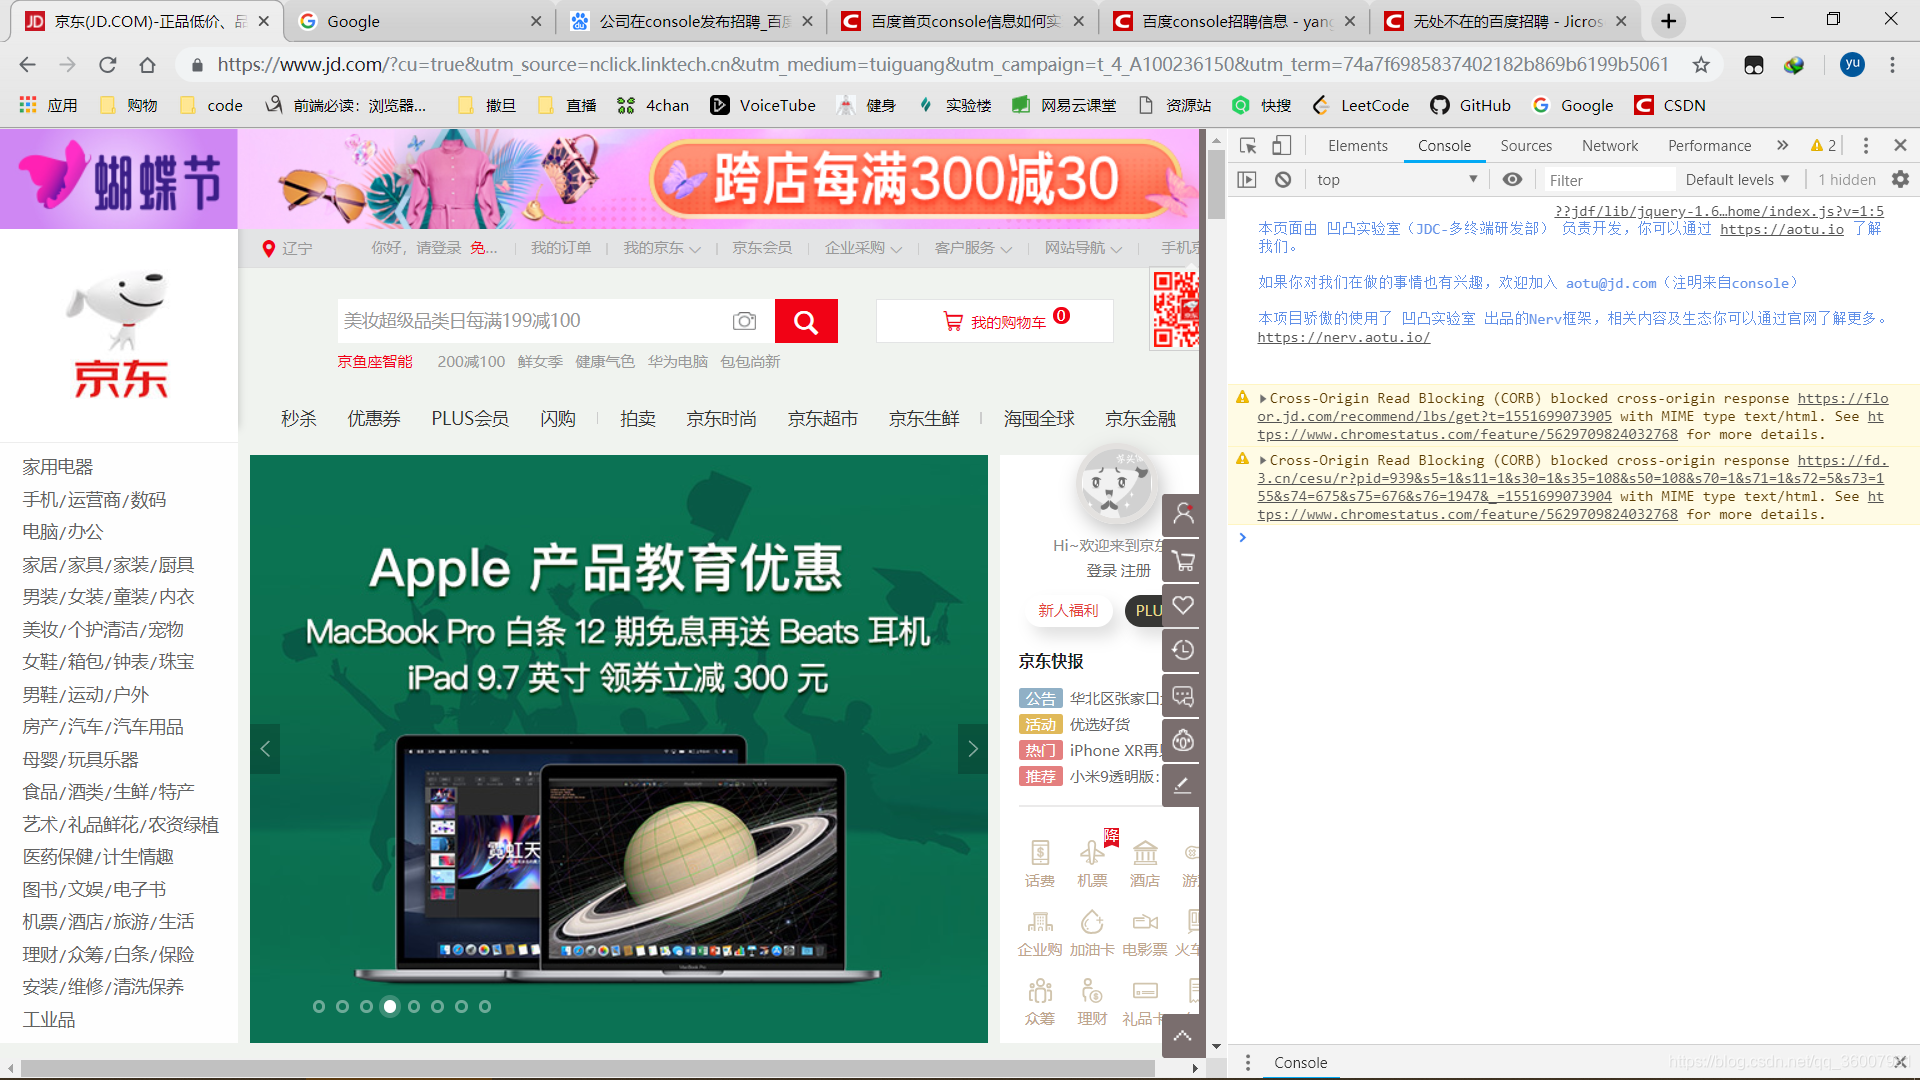The image size is (1920, 1080).
Task: Expand the second CORB warning for fd.3.cn
Action: pos(1263,461)
